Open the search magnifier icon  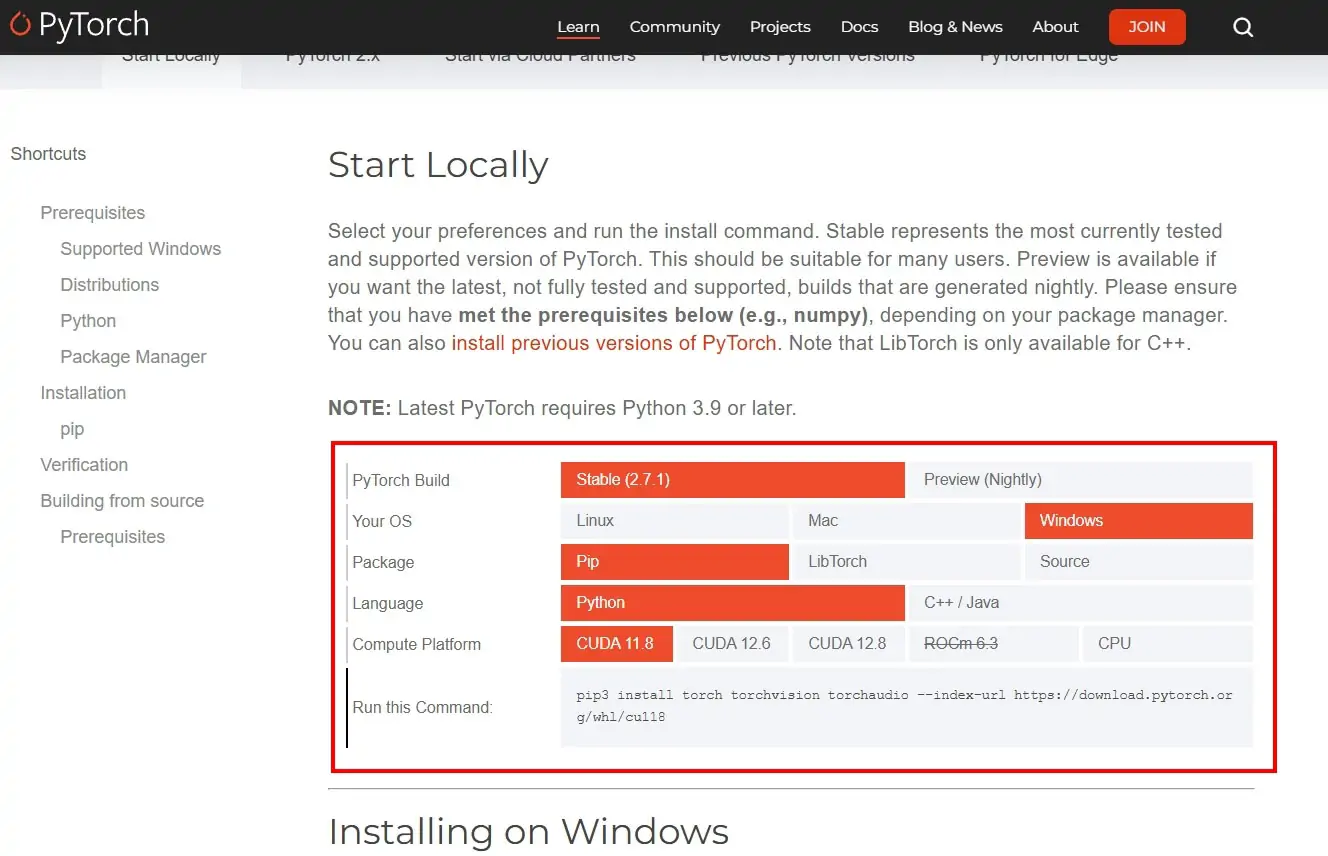[x=1243, y=27]
